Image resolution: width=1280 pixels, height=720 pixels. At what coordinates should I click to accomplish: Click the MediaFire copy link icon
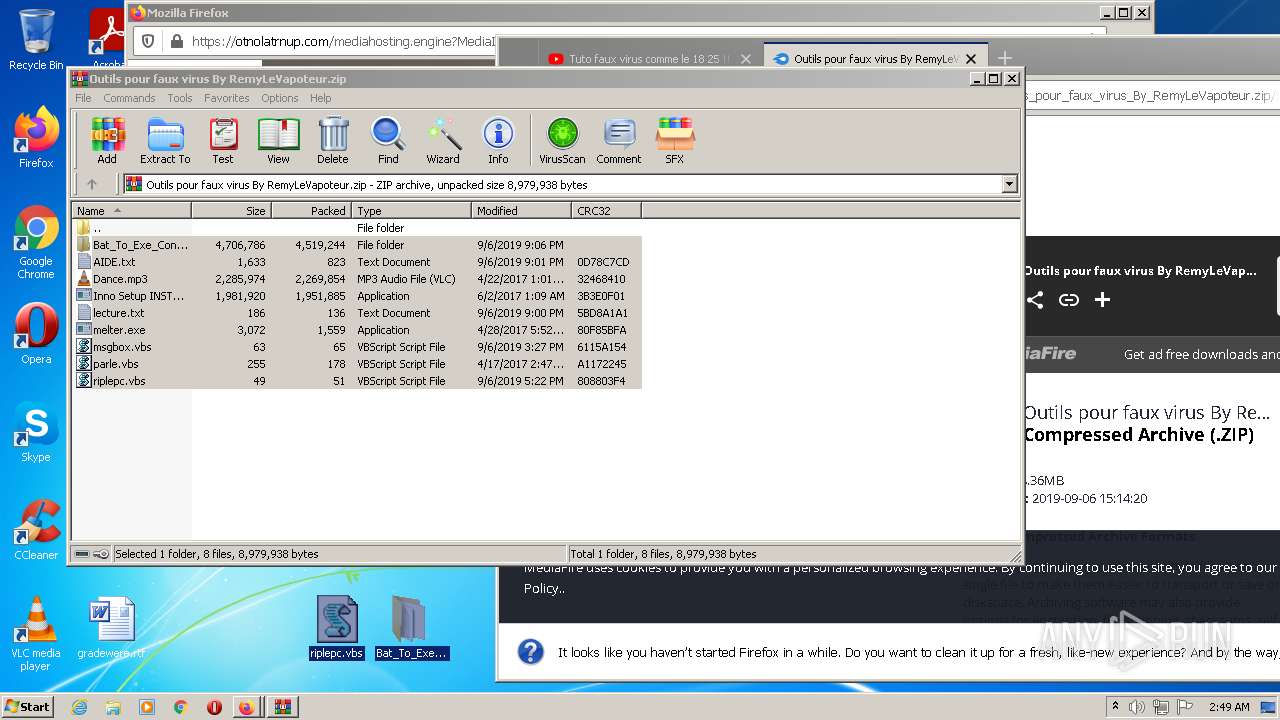(1069, 300)
